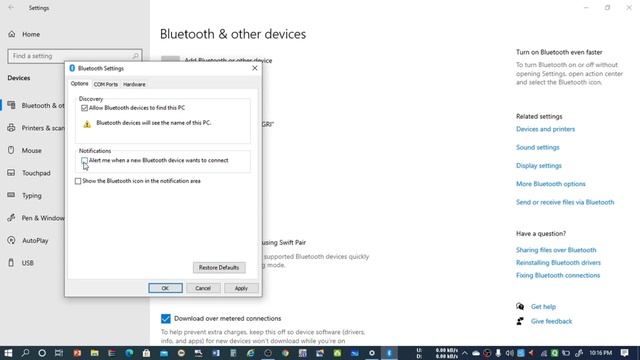Viewport: 640px width, 360px height.
Task: Click the Find a setting search box
Action: (x=75, y=56)
